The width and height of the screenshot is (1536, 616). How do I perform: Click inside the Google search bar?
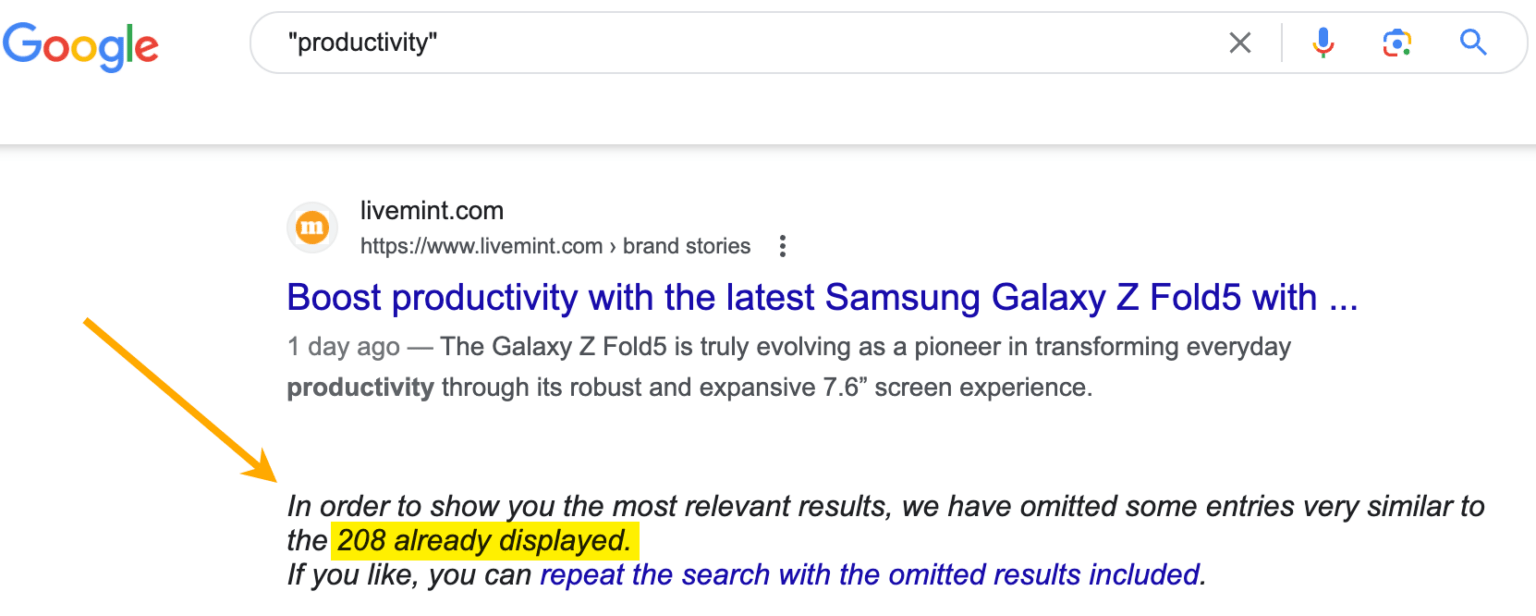tap(700, 42)
